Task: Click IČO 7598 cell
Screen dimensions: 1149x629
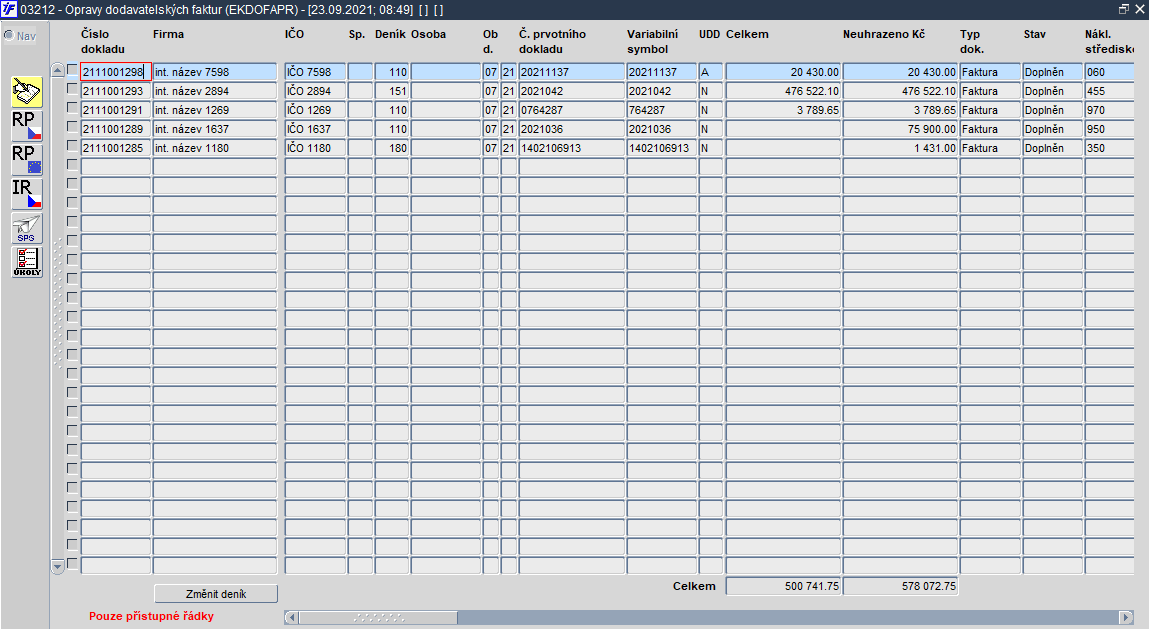Action: tap(315, 72)
